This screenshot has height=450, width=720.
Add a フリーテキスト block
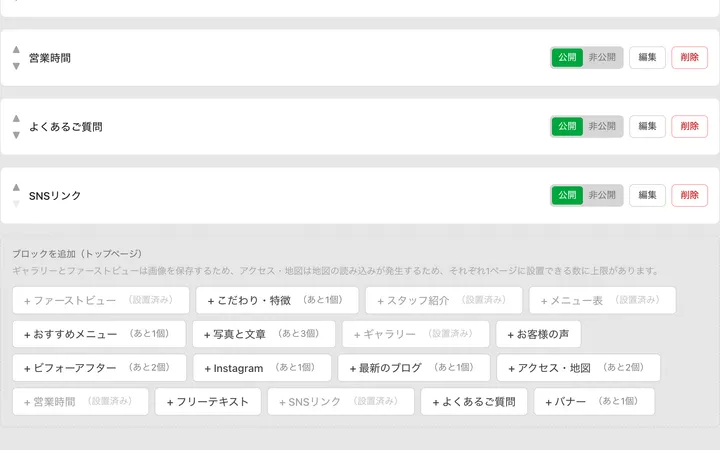coord(208,402)
